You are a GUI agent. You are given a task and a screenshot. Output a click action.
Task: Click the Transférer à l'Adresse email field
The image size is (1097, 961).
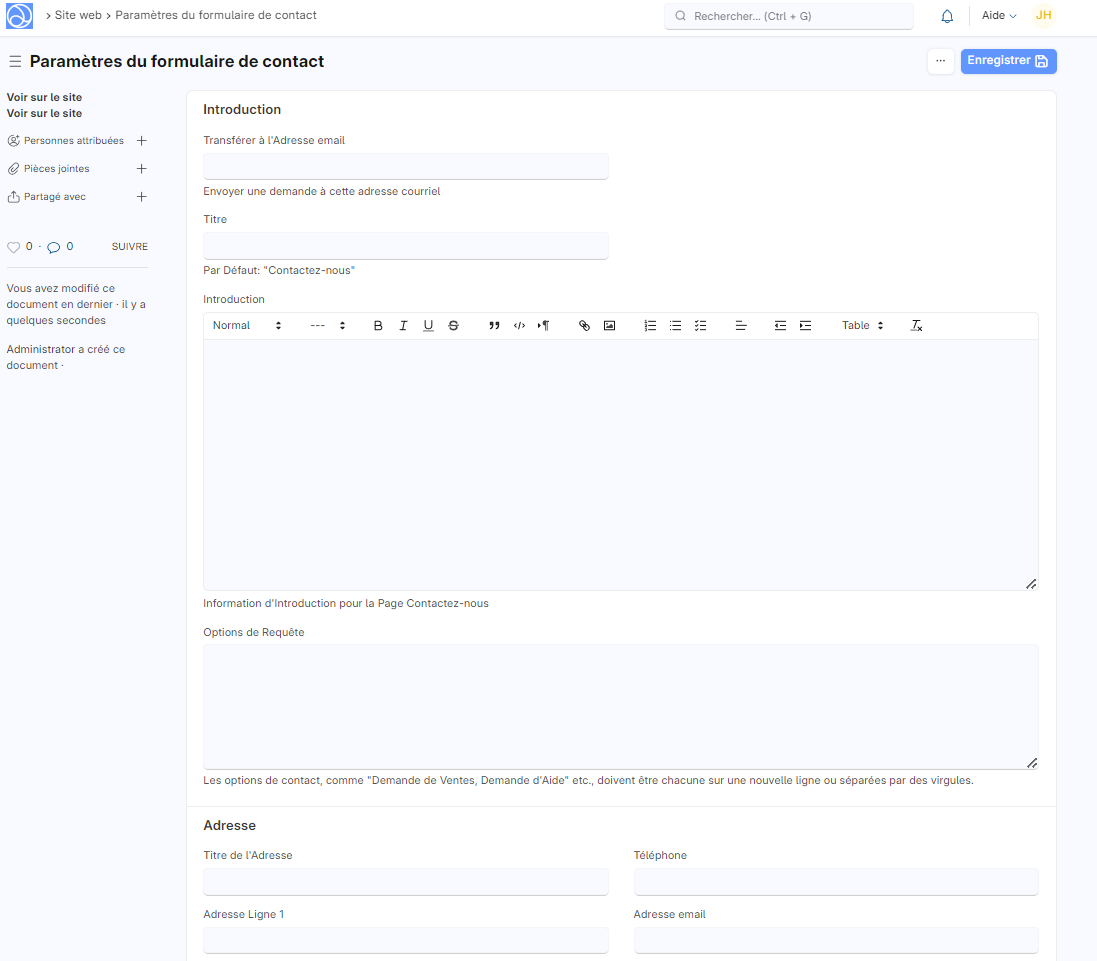pos(405,166)
